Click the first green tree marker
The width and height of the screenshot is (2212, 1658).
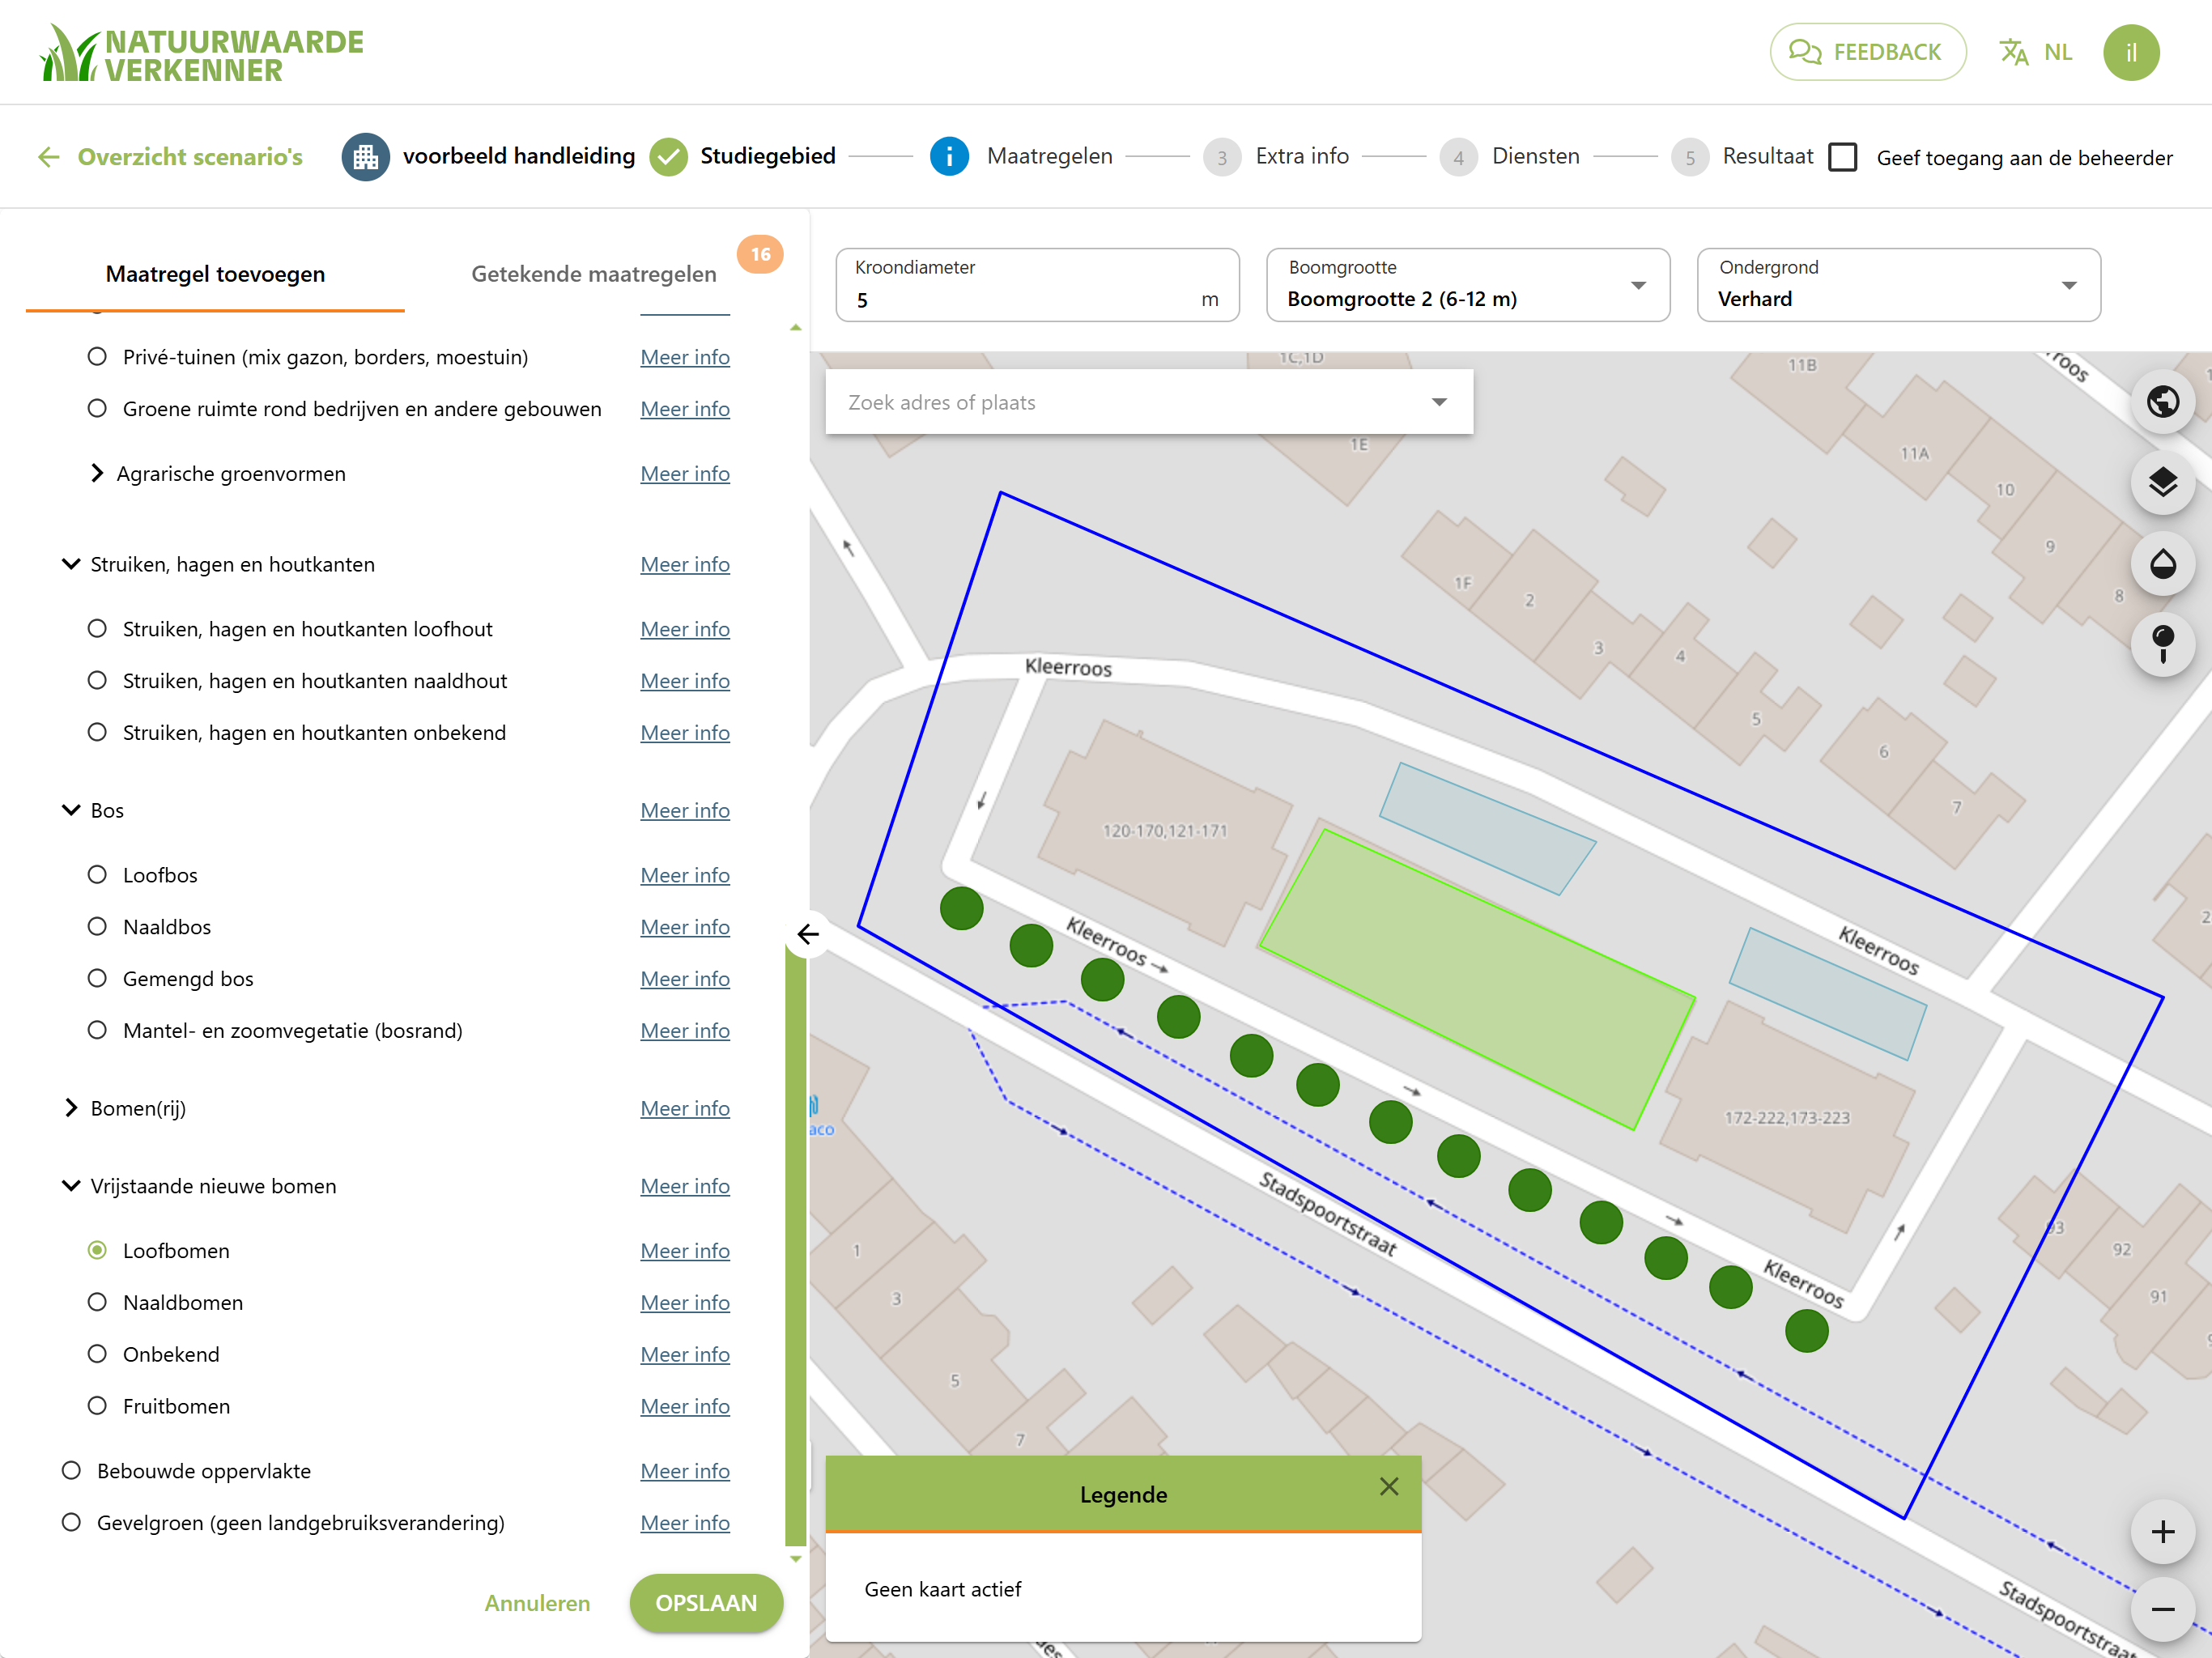962,909
